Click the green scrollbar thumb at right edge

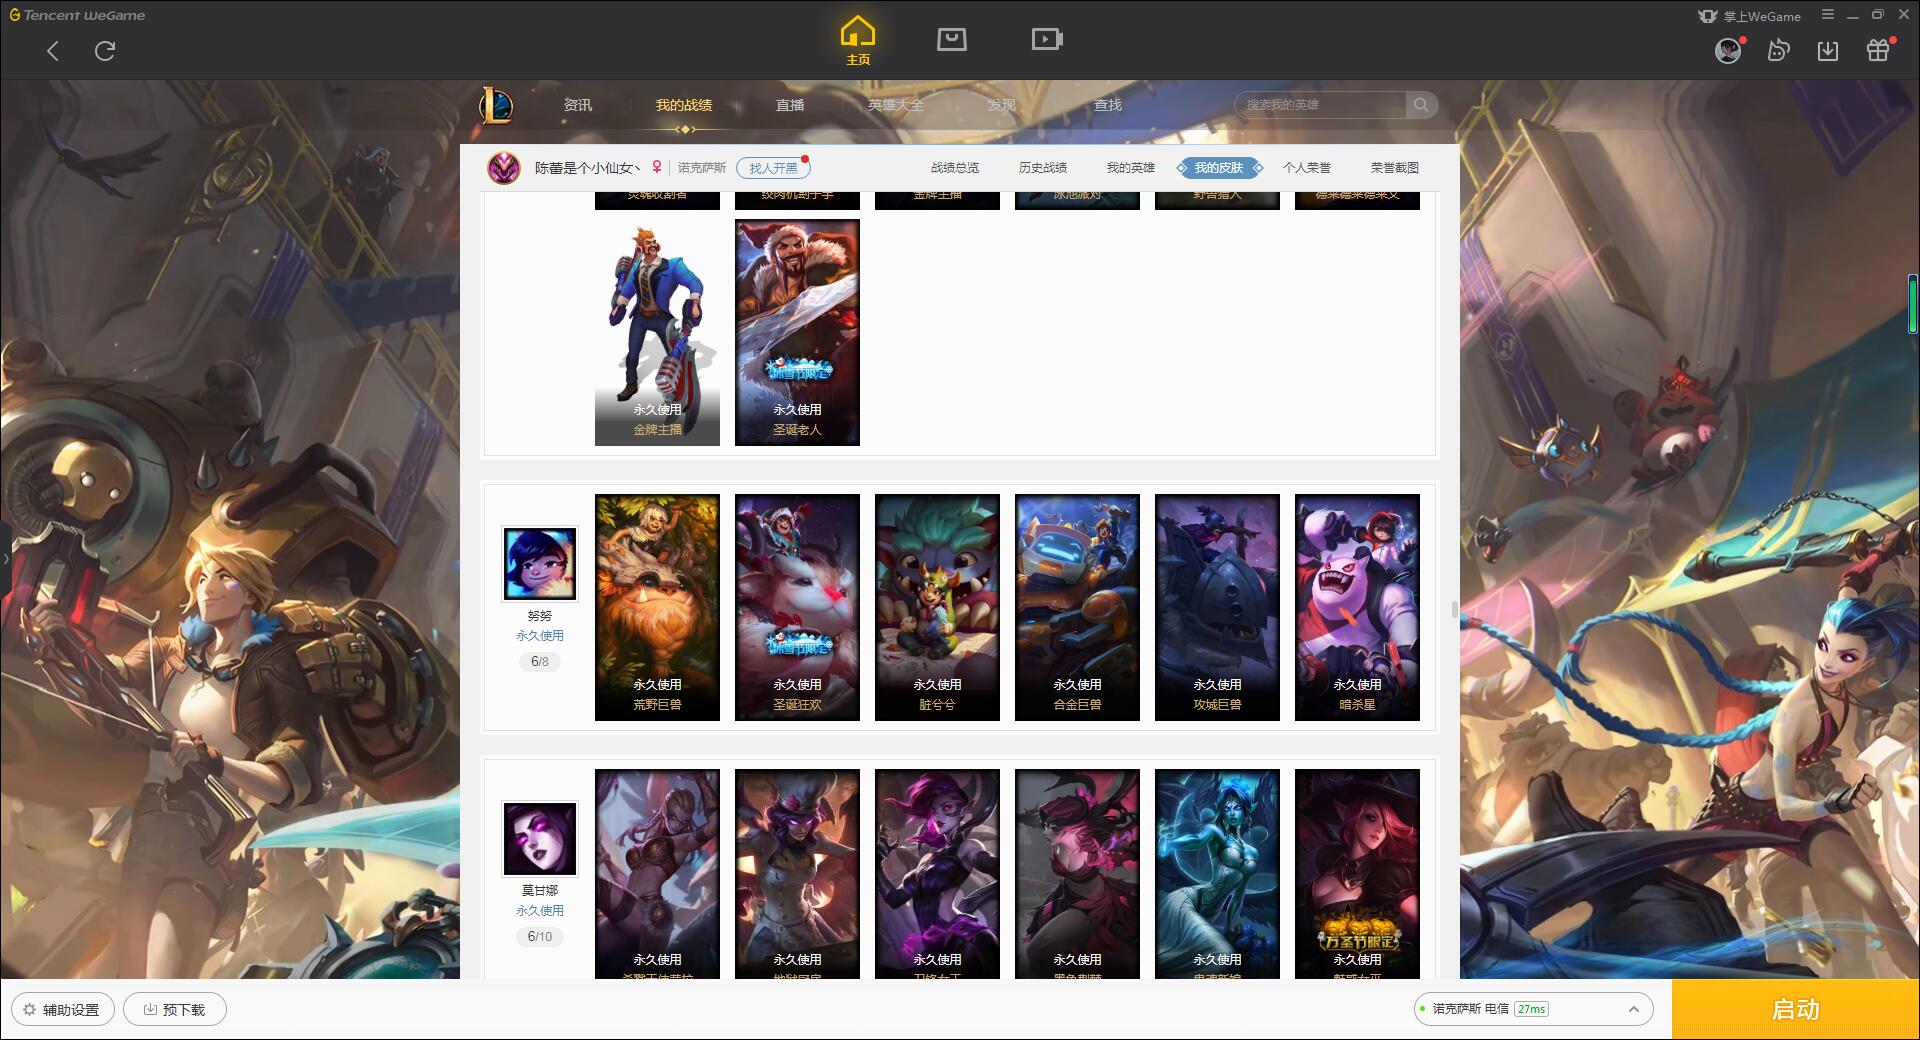pyautogui.click(x=1913, y=305)
